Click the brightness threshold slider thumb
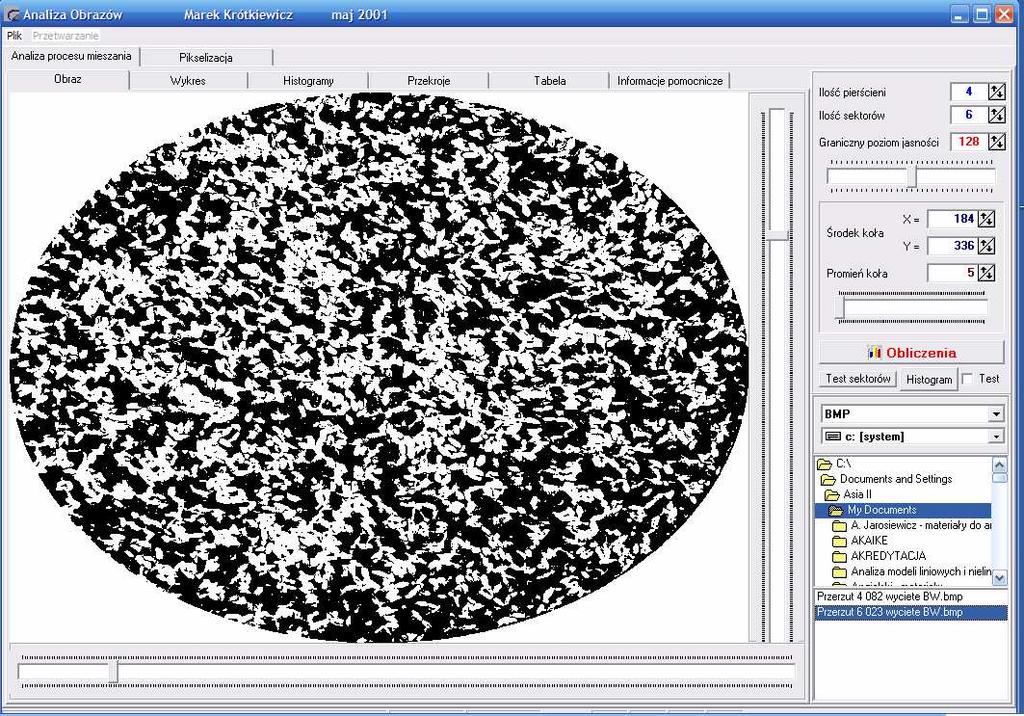Viewport: 1024px width, 716px height. tap(912, 176)
